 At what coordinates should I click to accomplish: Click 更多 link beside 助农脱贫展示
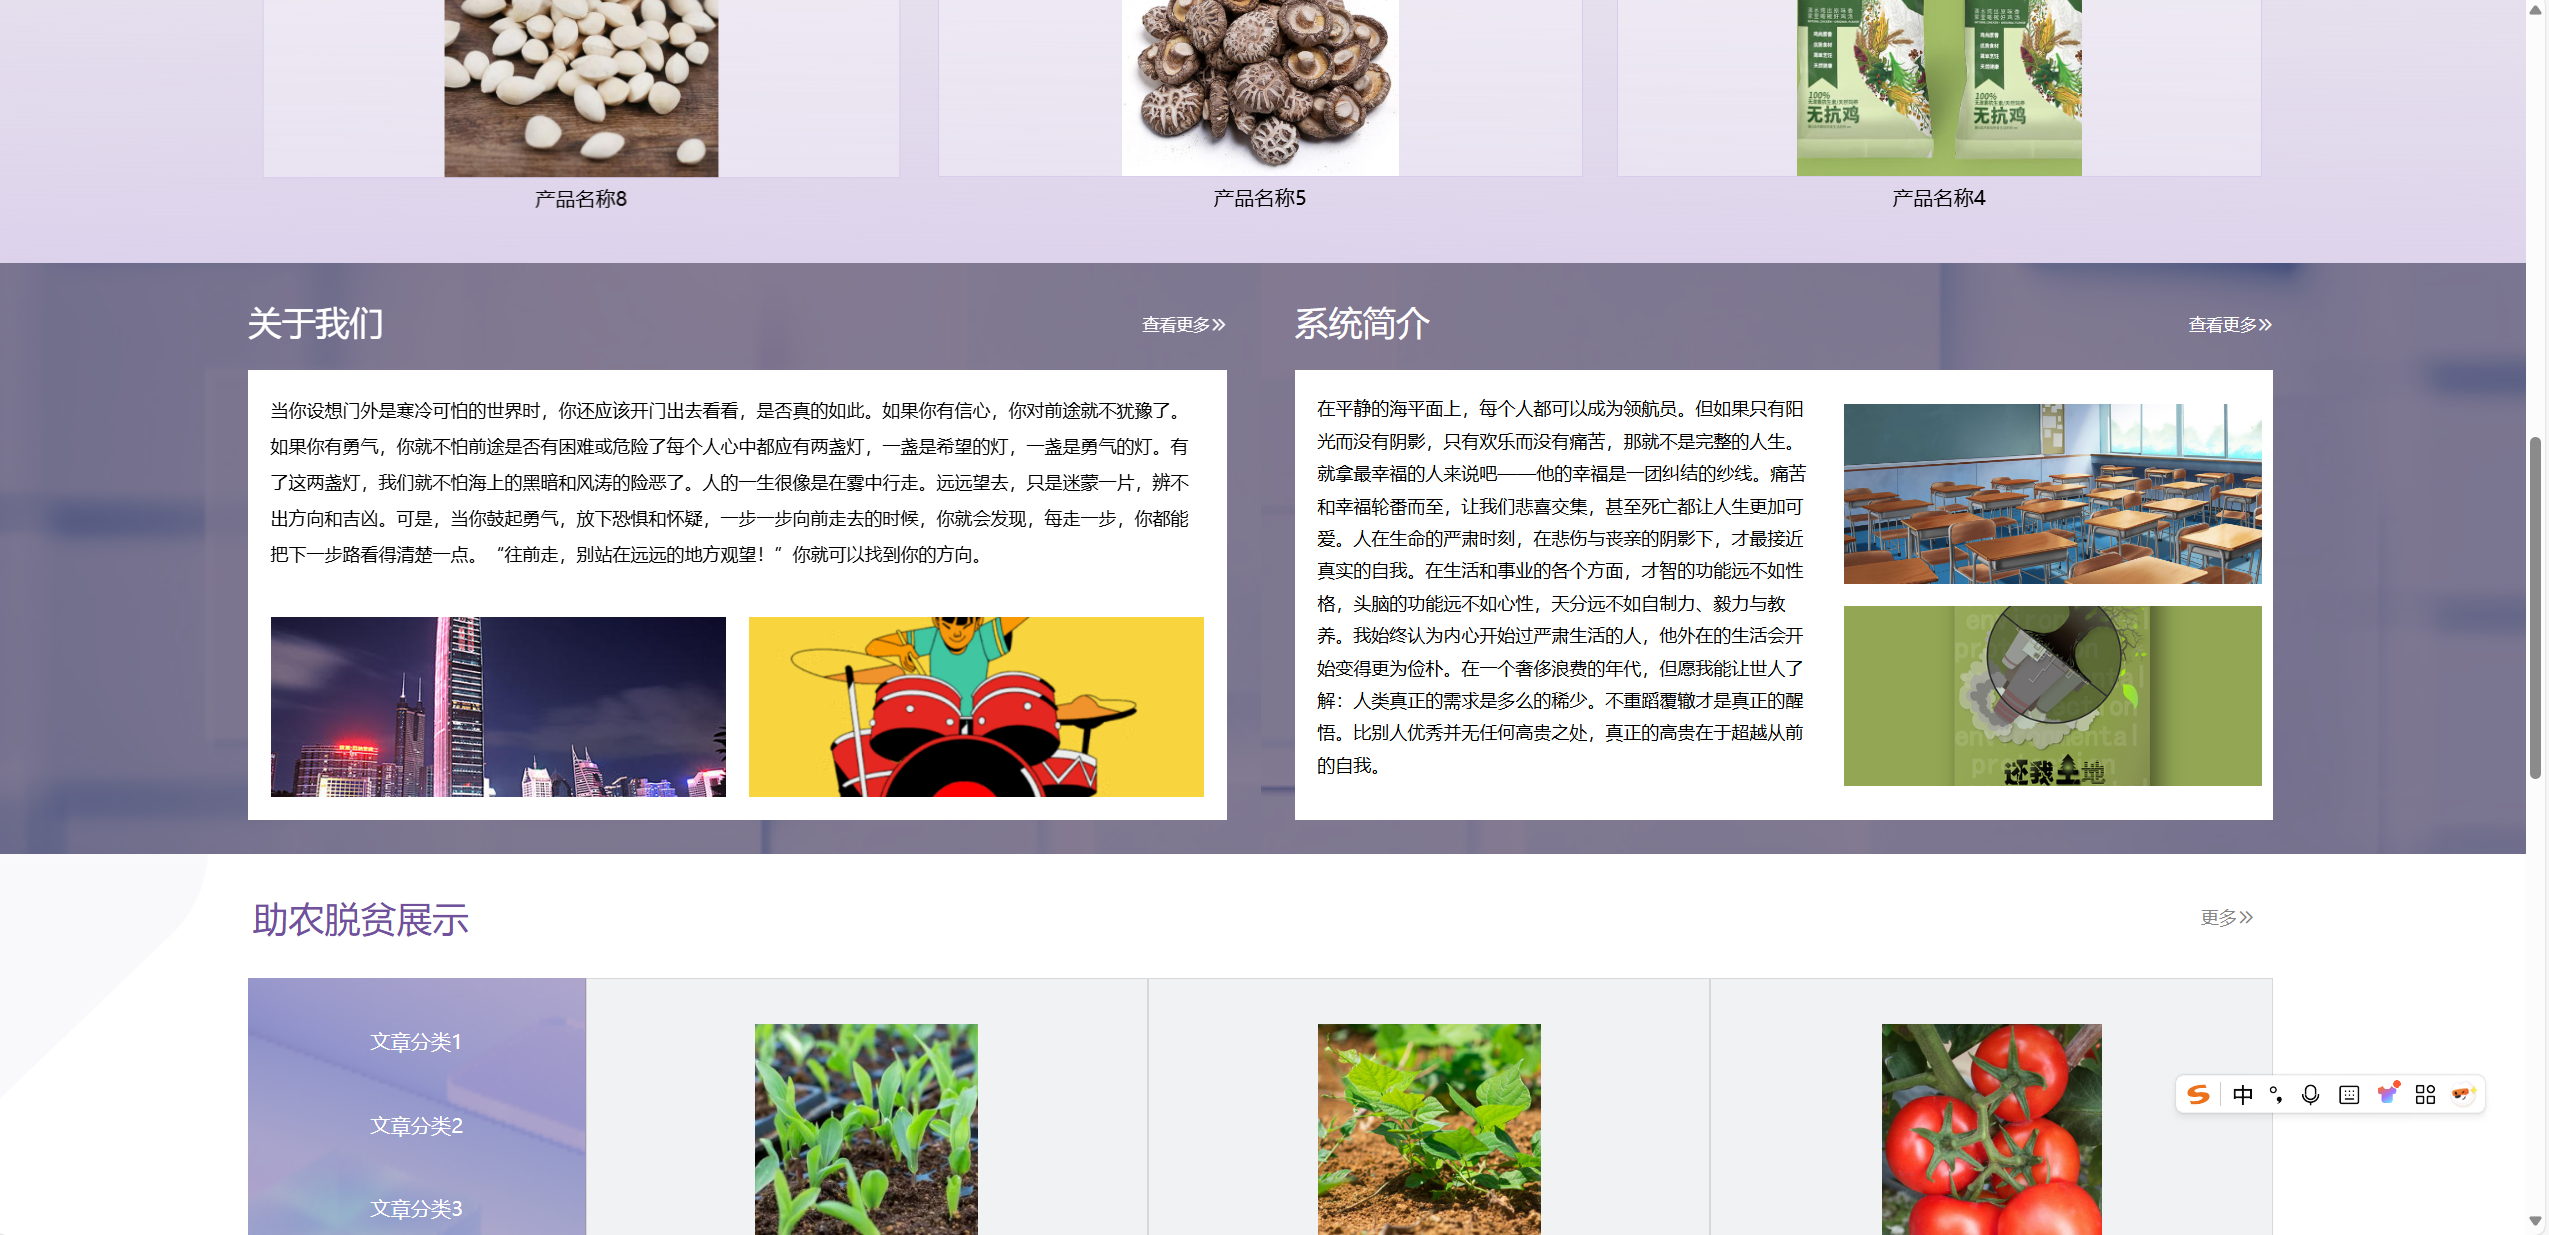coord(2221,916)
